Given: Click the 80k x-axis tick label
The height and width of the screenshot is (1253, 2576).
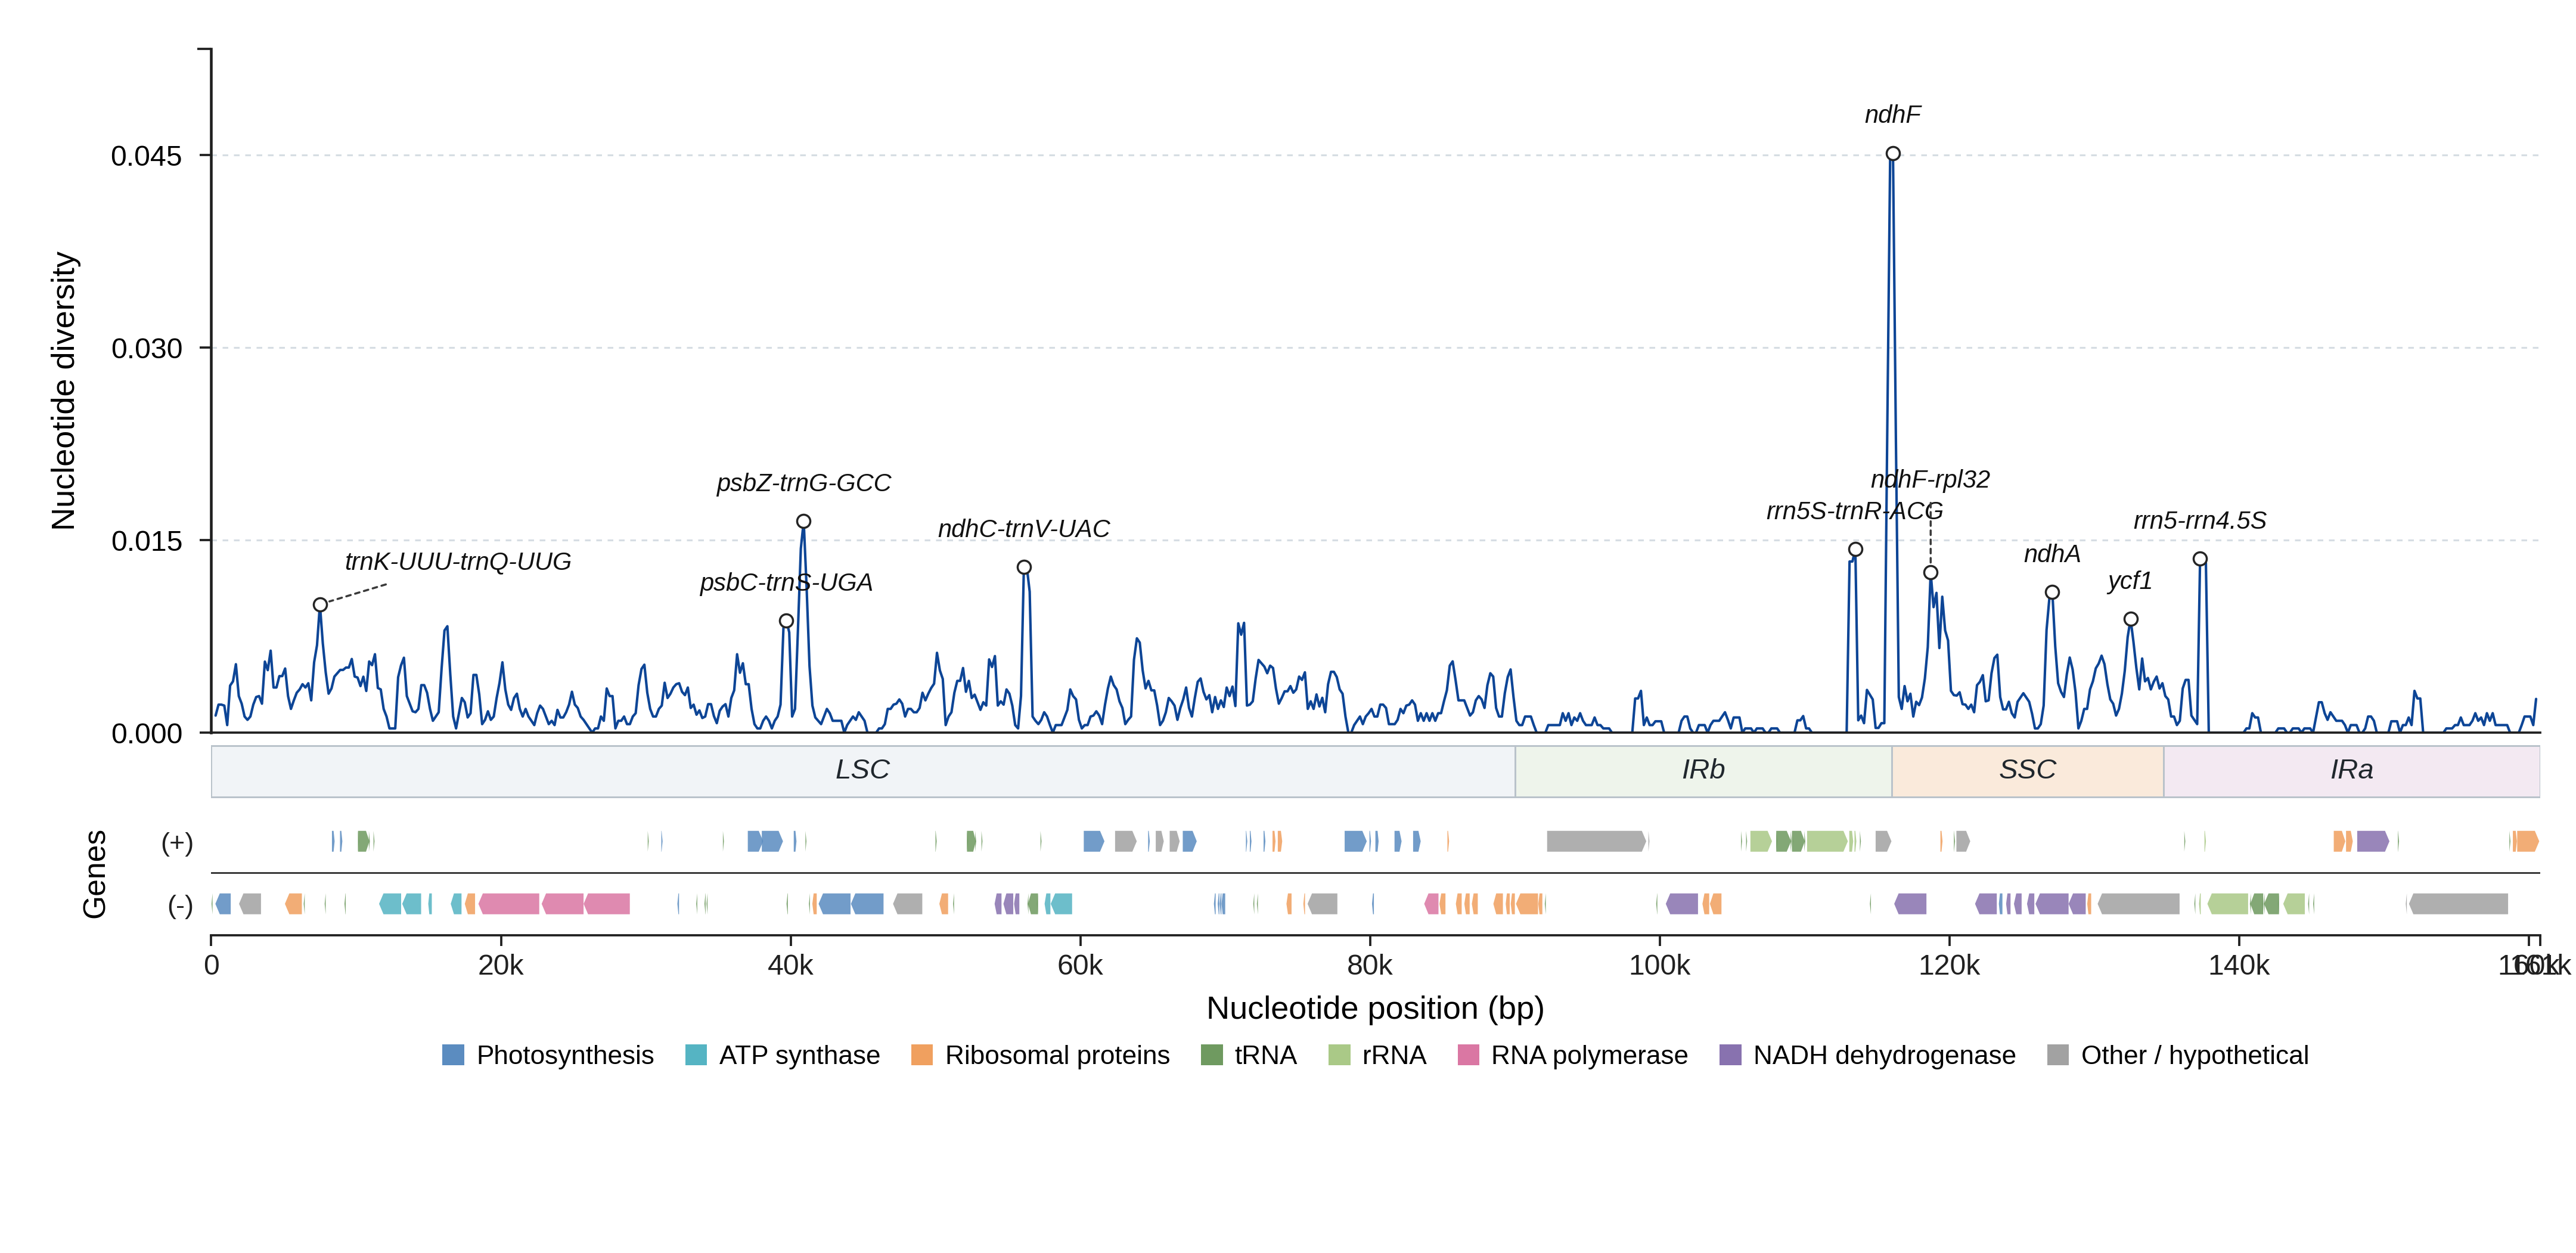Looking at the screenshot, I should (1370, 965).
